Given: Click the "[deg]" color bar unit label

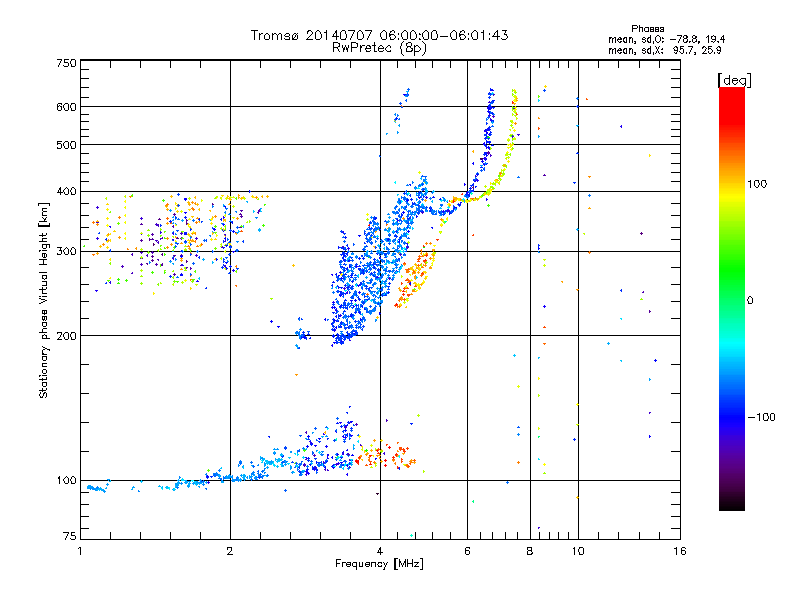Looking at the screenshot, I should (734, 80).
